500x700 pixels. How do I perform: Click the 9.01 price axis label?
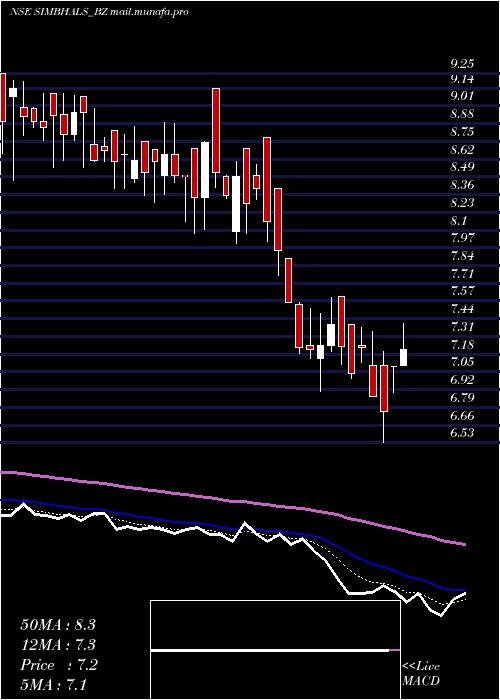462,96
